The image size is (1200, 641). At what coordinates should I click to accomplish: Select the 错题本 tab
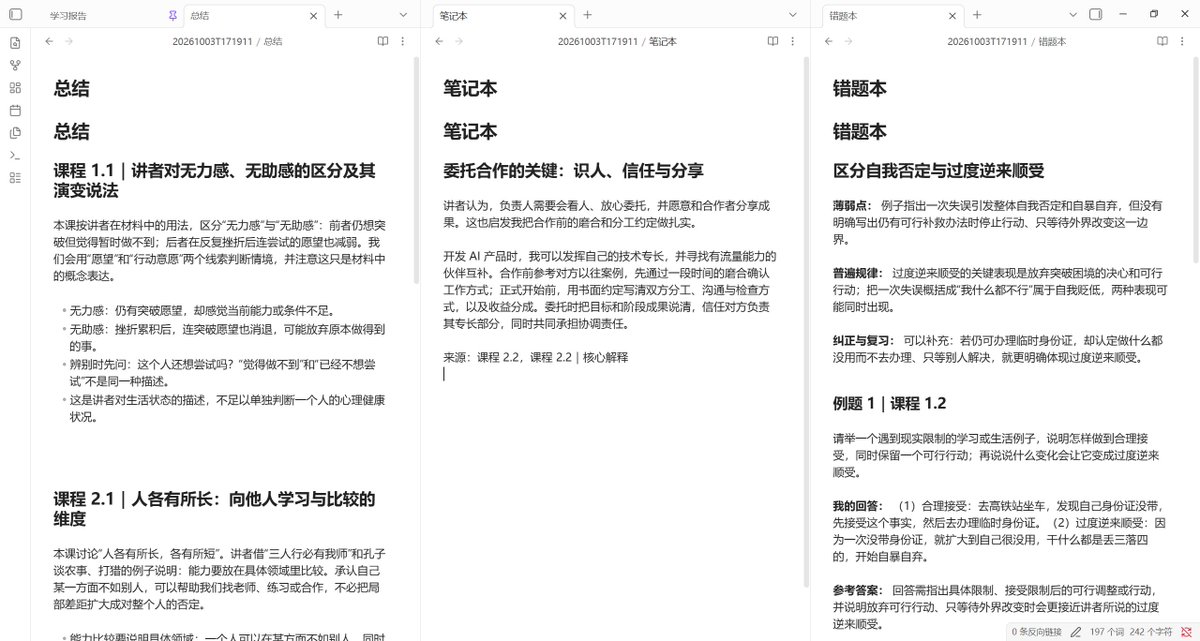click(x=895, y=15)
